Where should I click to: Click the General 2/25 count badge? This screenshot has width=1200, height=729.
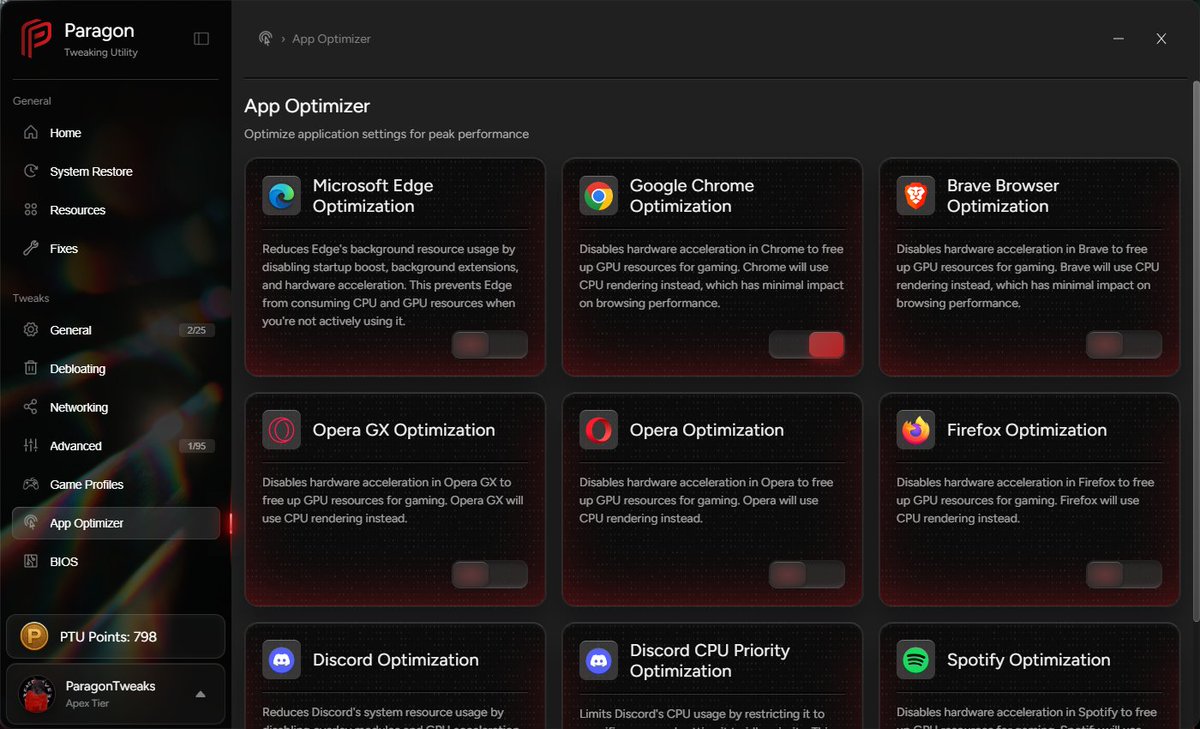point(196,330)
